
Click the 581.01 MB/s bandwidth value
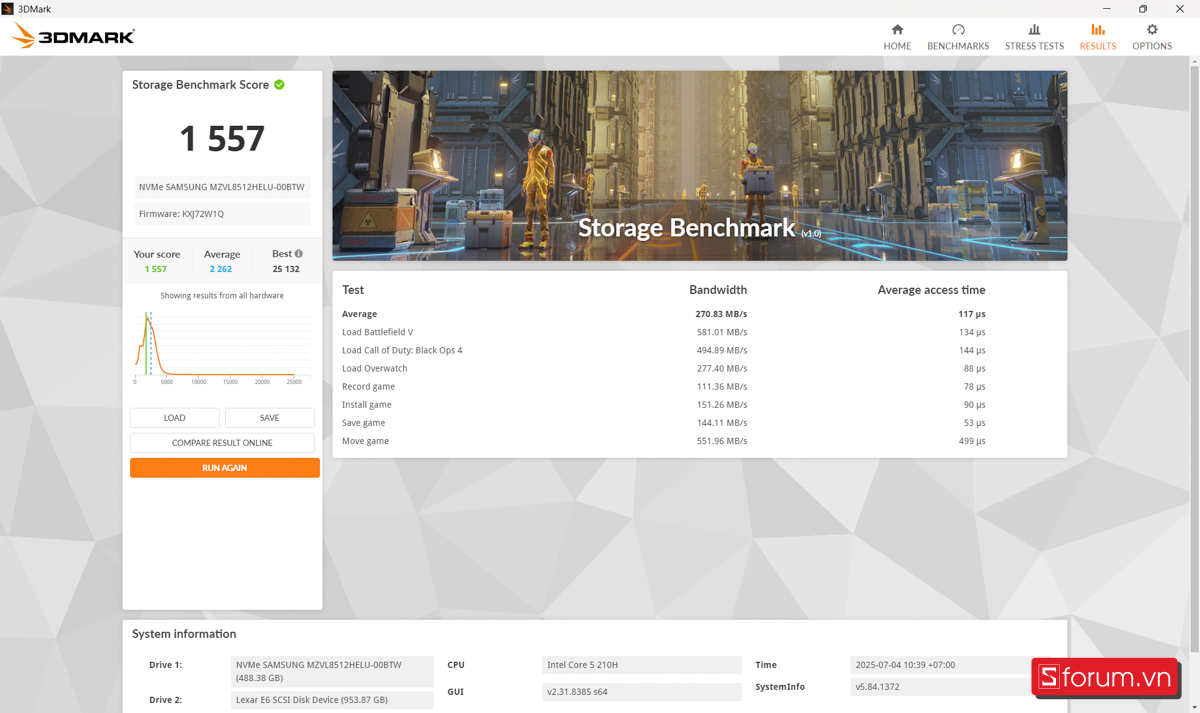click(722, 332)
